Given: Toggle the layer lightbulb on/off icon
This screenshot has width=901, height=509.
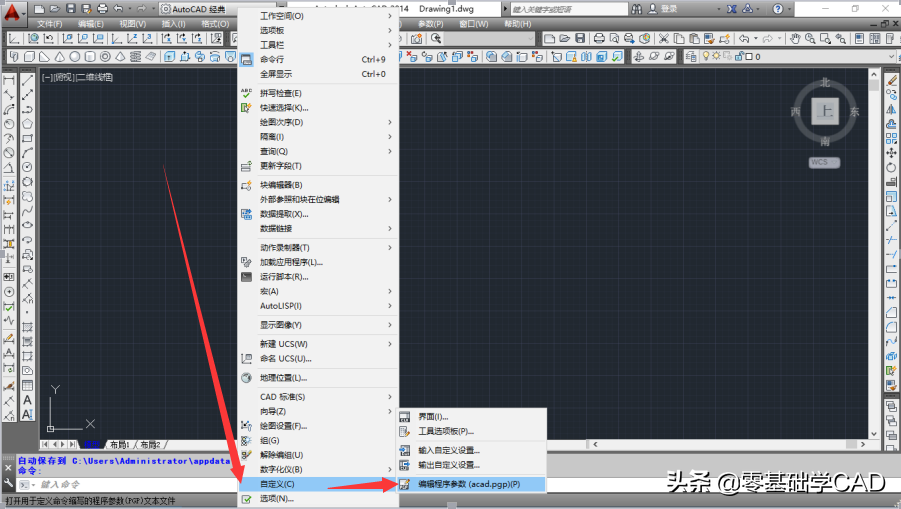Looking at the screenshot, I should click(706, 56).
